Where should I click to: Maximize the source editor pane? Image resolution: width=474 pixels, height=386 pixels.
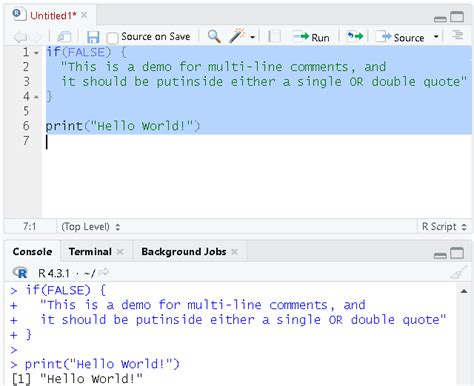pos(457,17)
